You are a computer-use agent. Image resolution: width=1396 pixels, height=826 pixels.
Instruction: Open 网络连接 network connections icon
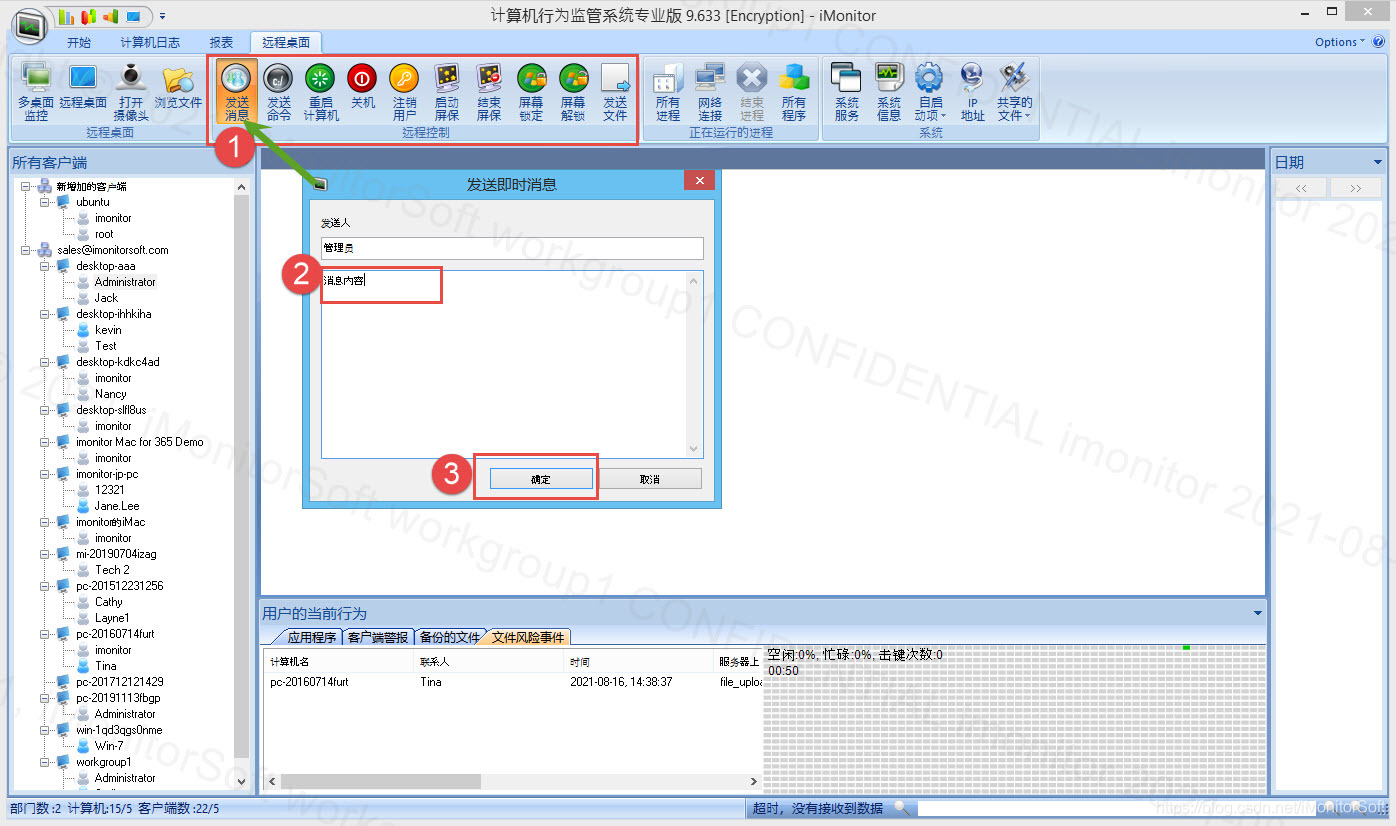tap(709, 92)
